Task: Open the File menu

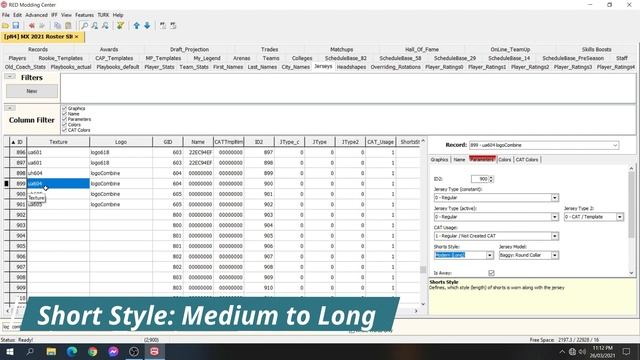Action: point(6,15)
